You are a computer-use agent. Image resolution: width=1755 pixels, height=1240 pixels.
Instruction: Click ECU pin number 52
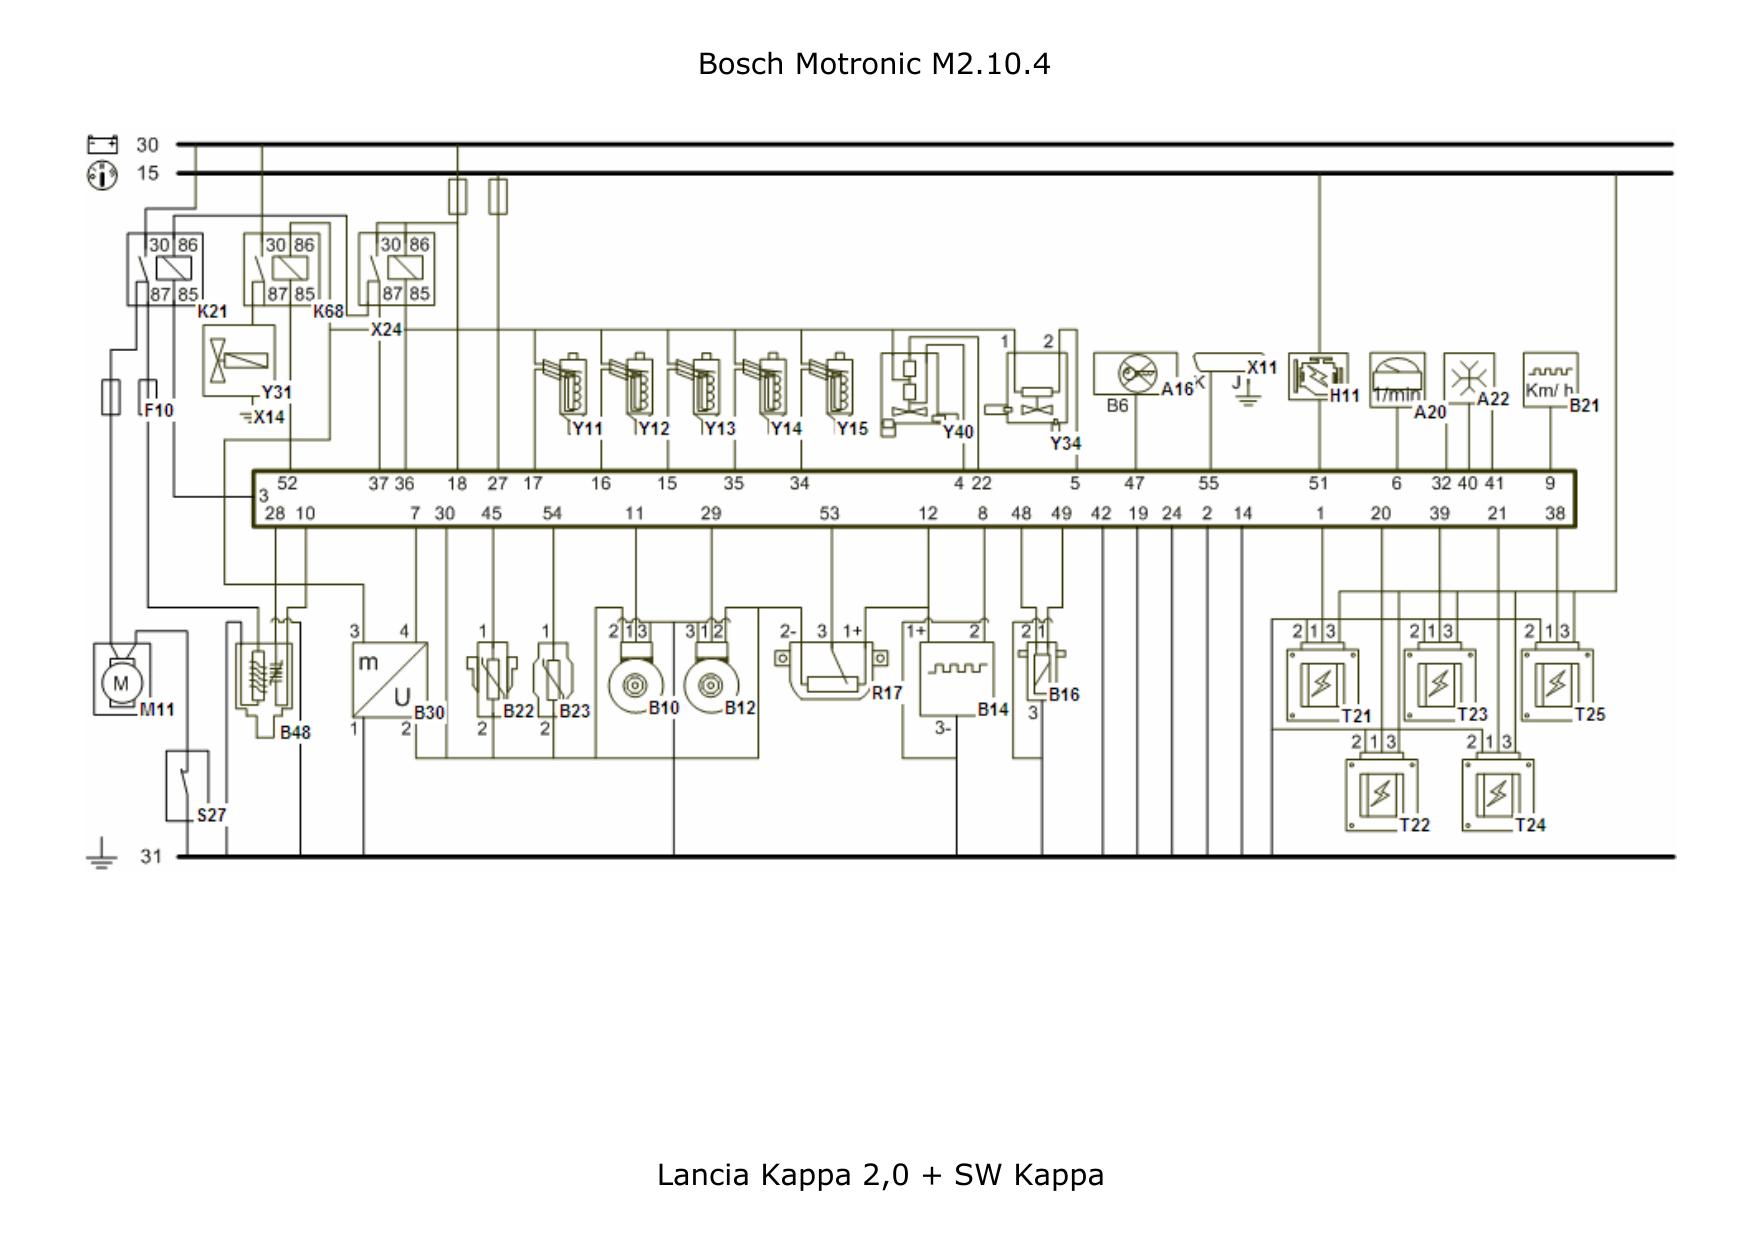287,483
